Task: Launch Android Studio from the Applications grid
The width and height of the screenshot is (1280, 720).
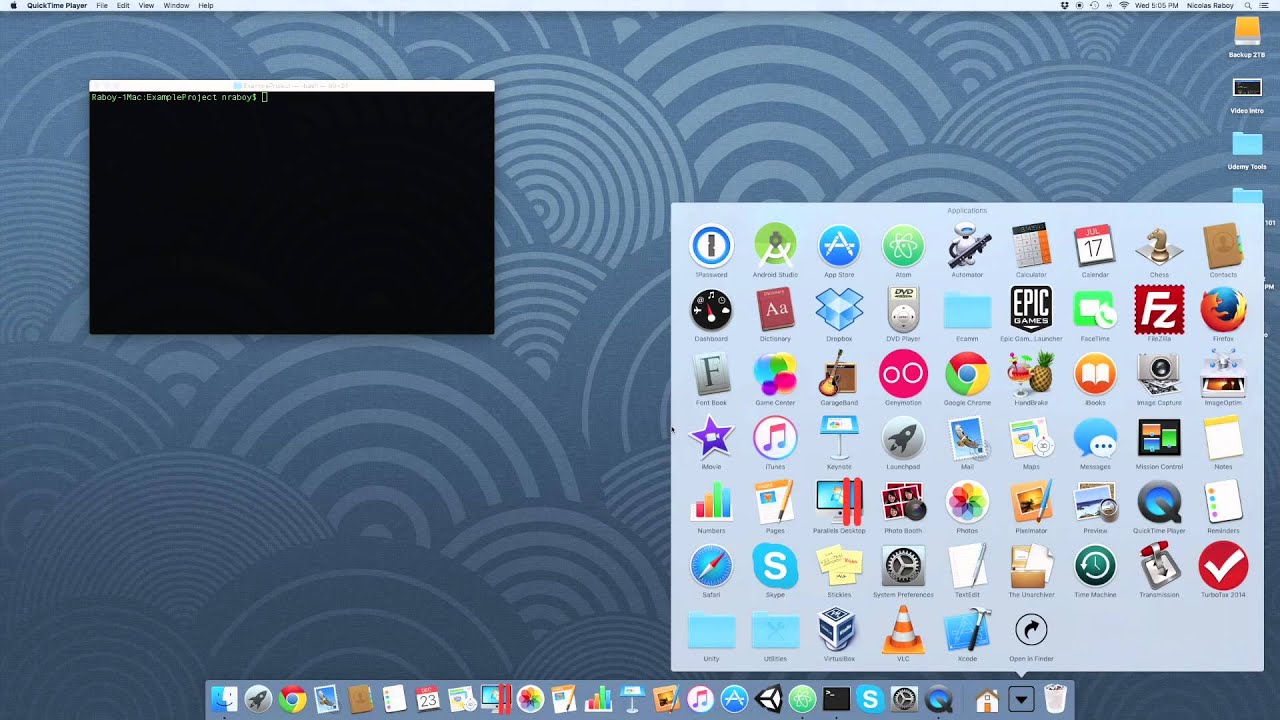Action: point(775,246)
